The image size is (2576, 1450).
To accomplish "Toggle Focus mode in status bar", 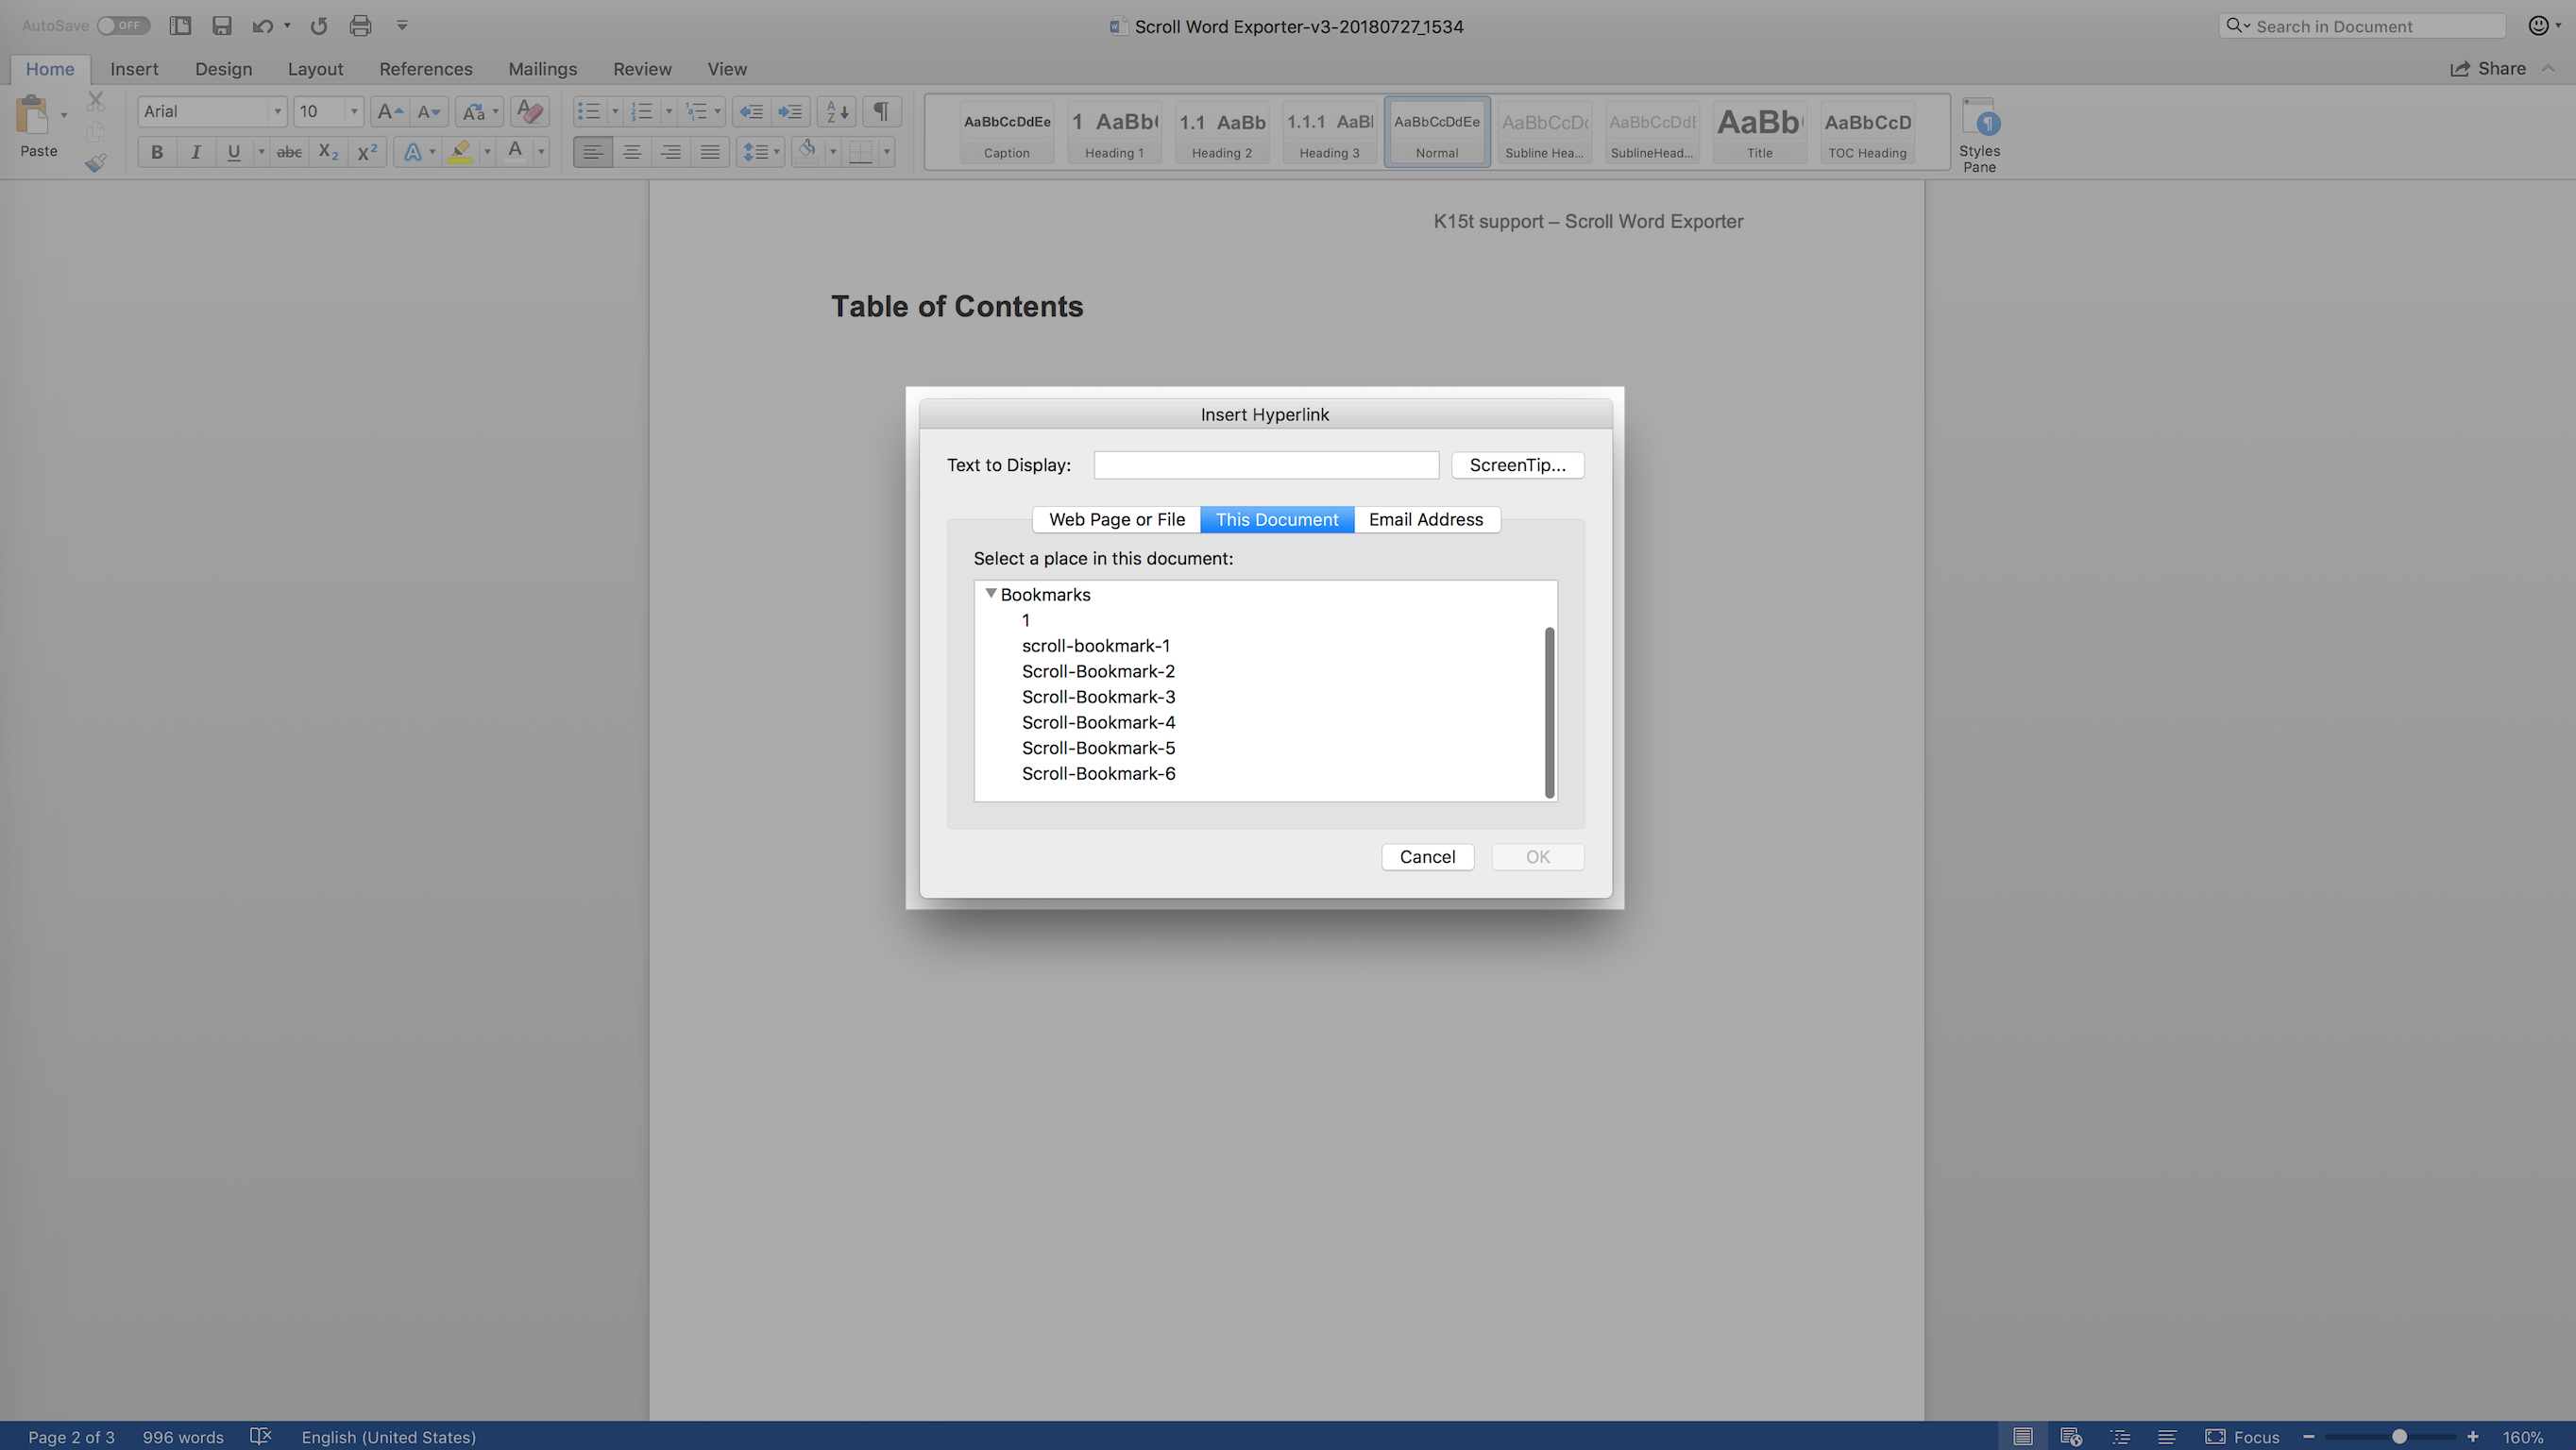I will click(x=2242, y=1436).
